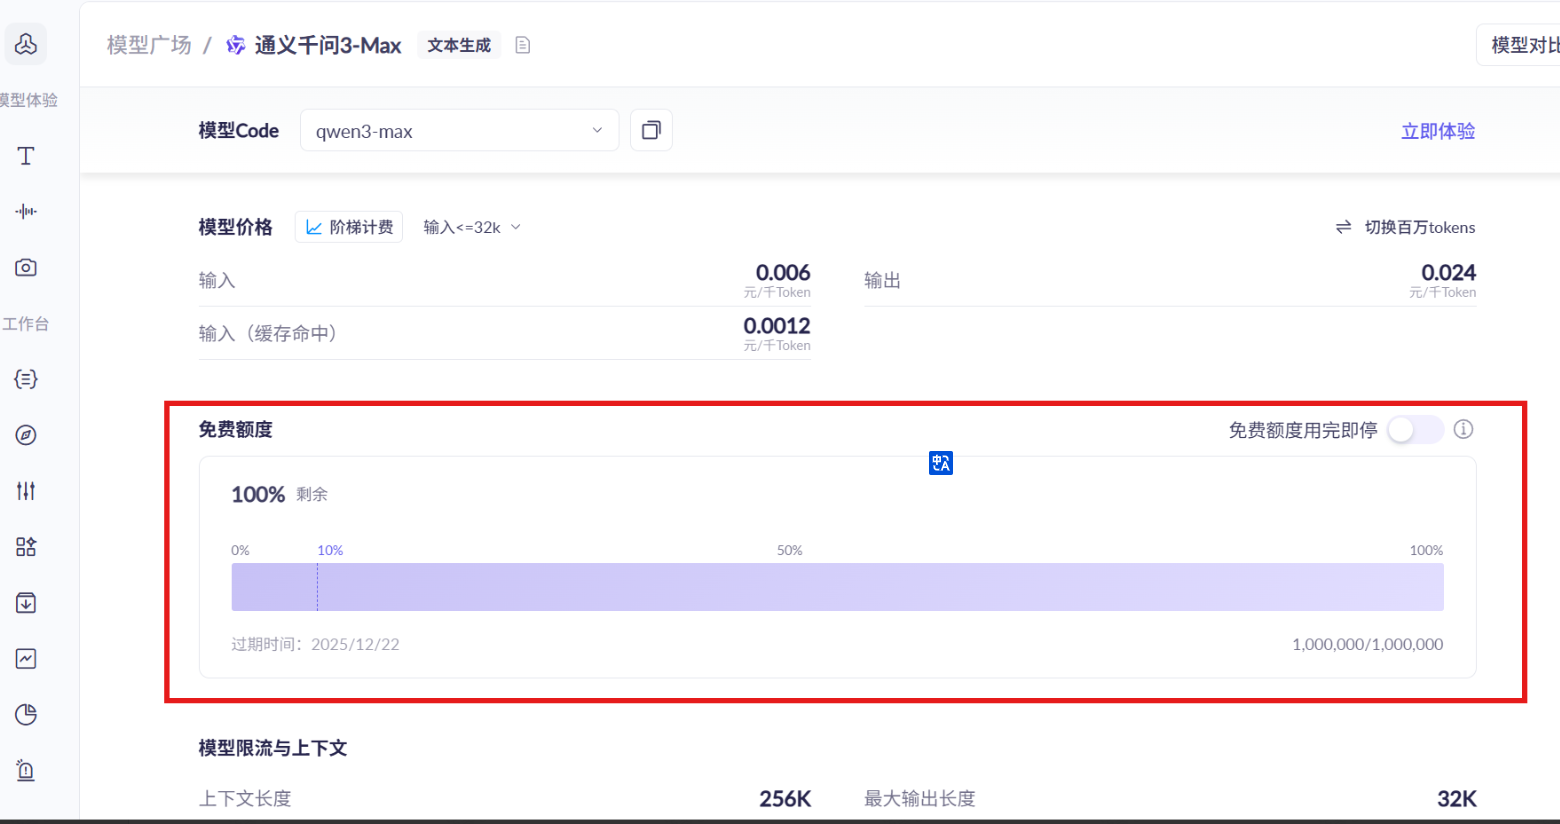Open the document icon beside 文本生成

coord(522,45)
